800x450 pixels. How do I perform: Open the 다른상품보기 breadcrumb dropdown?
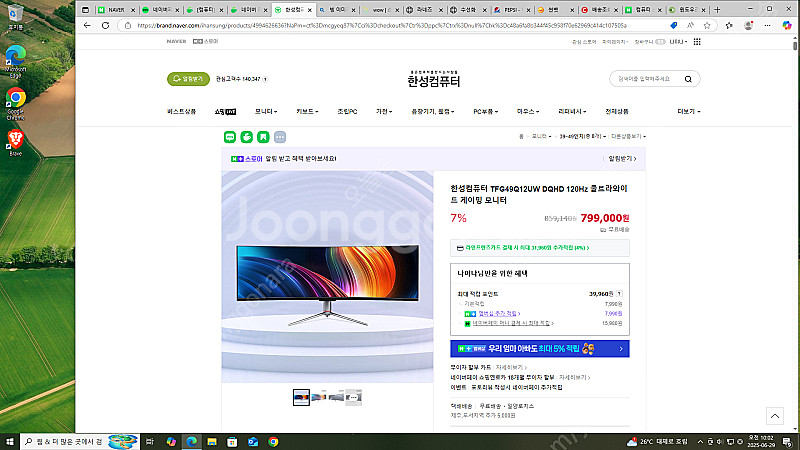coord(629,137)
